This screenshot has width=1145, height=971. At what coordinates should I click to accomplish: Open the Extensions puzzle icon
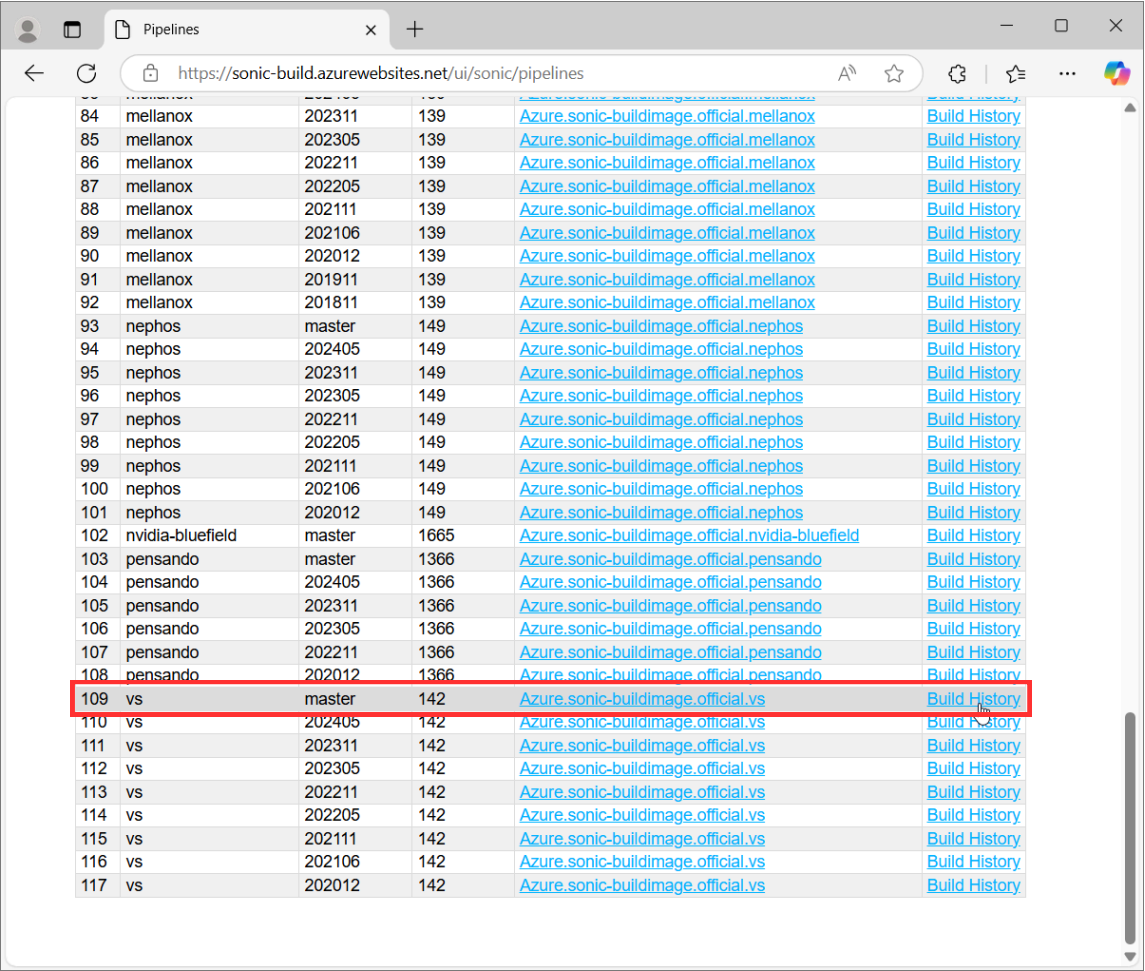click(x=957, y=73)
